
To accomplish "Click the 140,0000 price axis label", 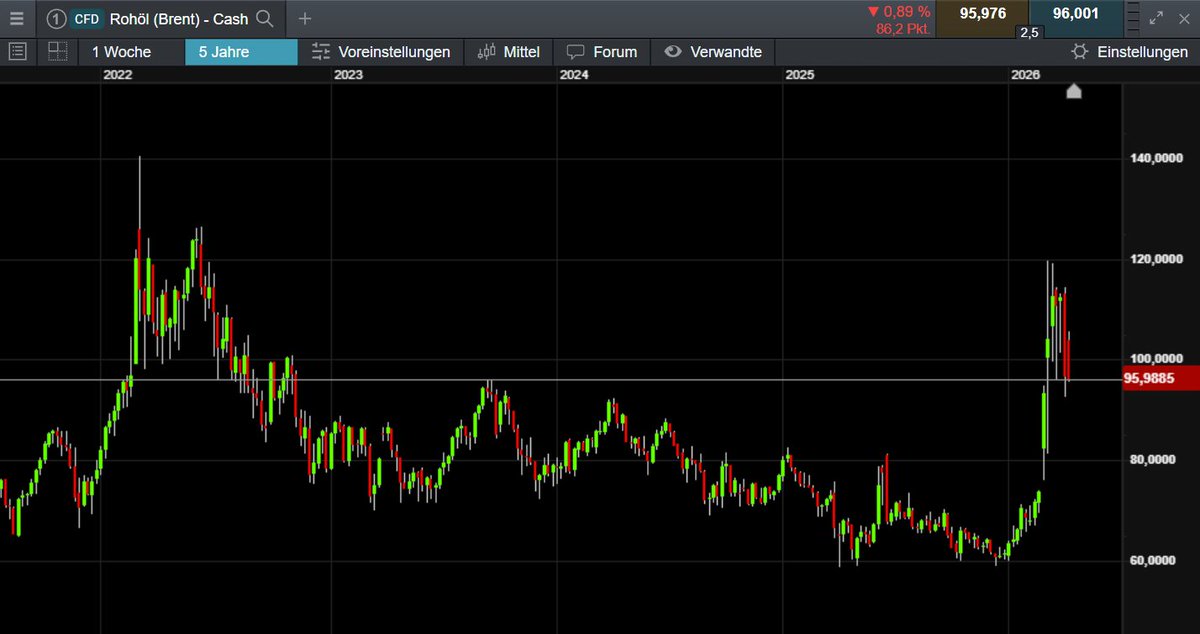I will pyautogui.click(x=1158, y=158).
